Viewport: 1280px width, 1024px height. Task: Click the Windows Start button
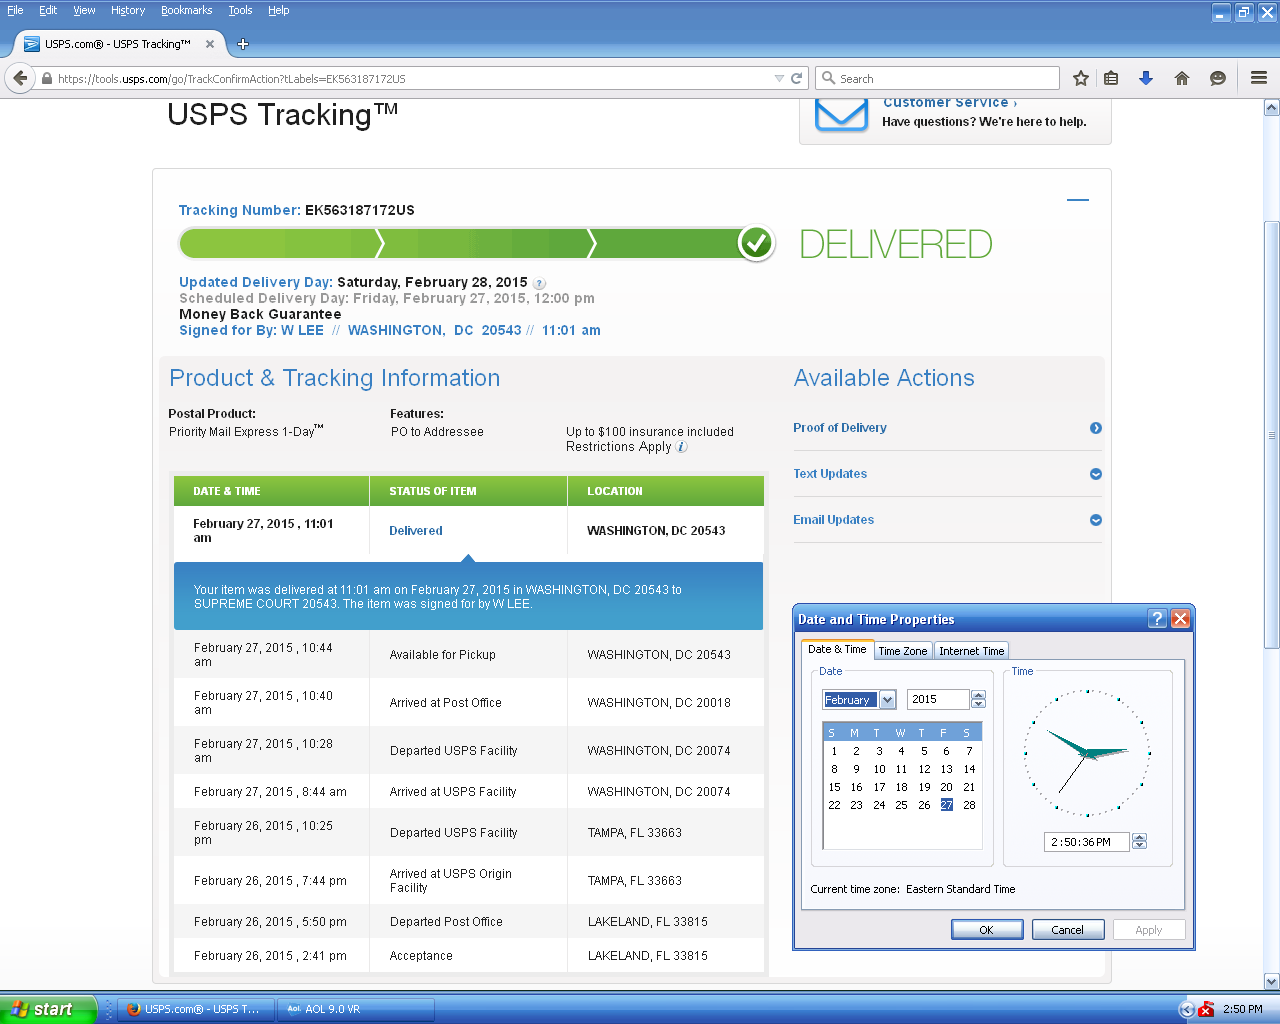click(48, 1009)
